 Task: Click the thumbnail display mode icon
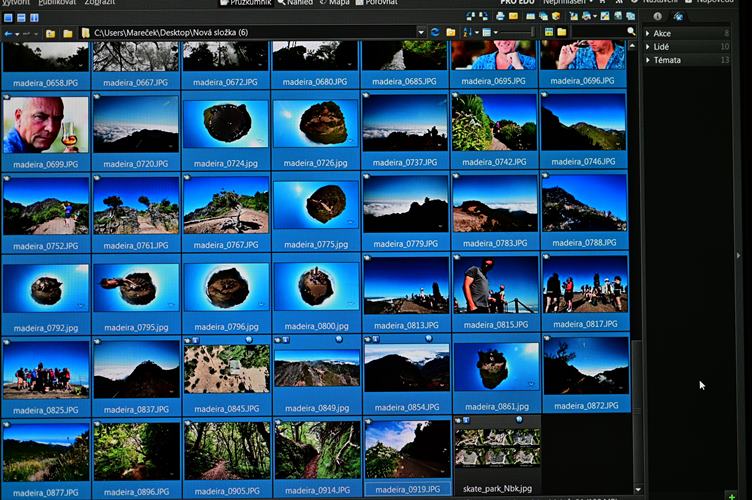coord(487,32)
